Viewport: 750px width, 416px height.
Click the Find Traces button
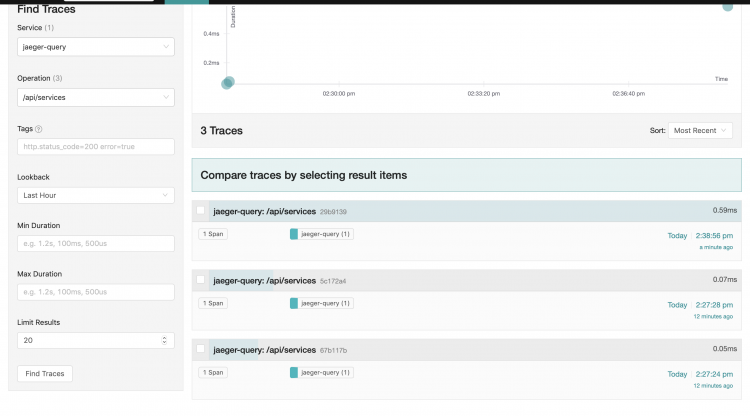[45, 373]
